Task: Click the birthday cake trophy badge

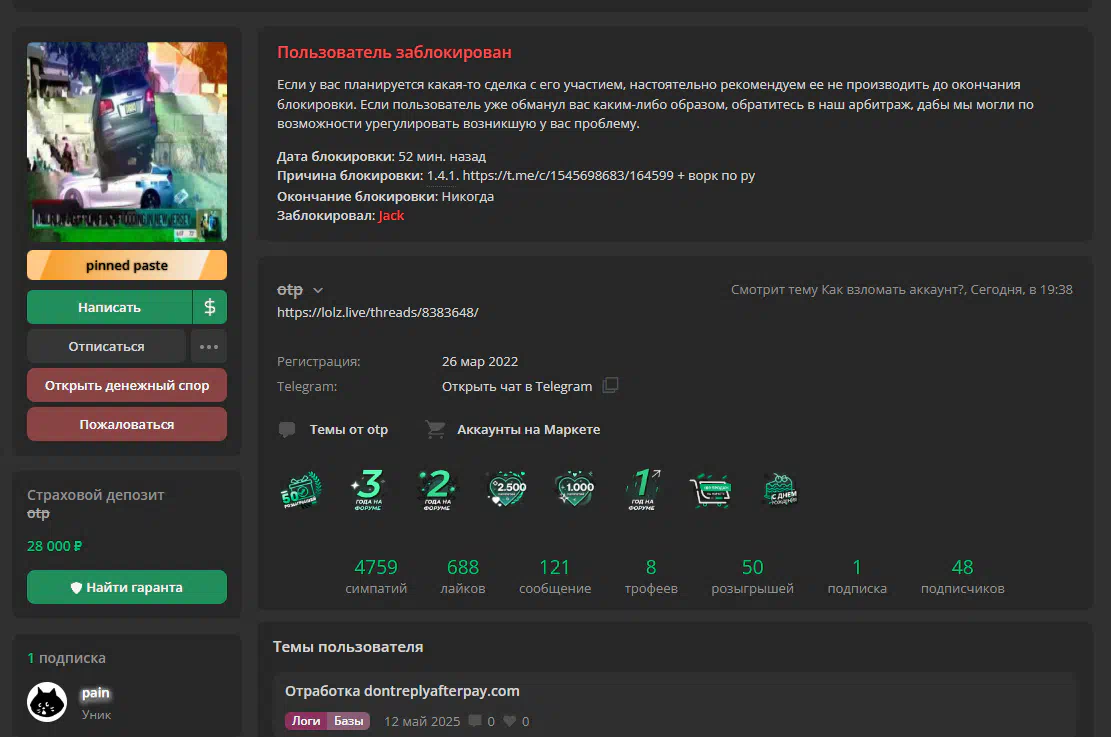Action: 780,490
